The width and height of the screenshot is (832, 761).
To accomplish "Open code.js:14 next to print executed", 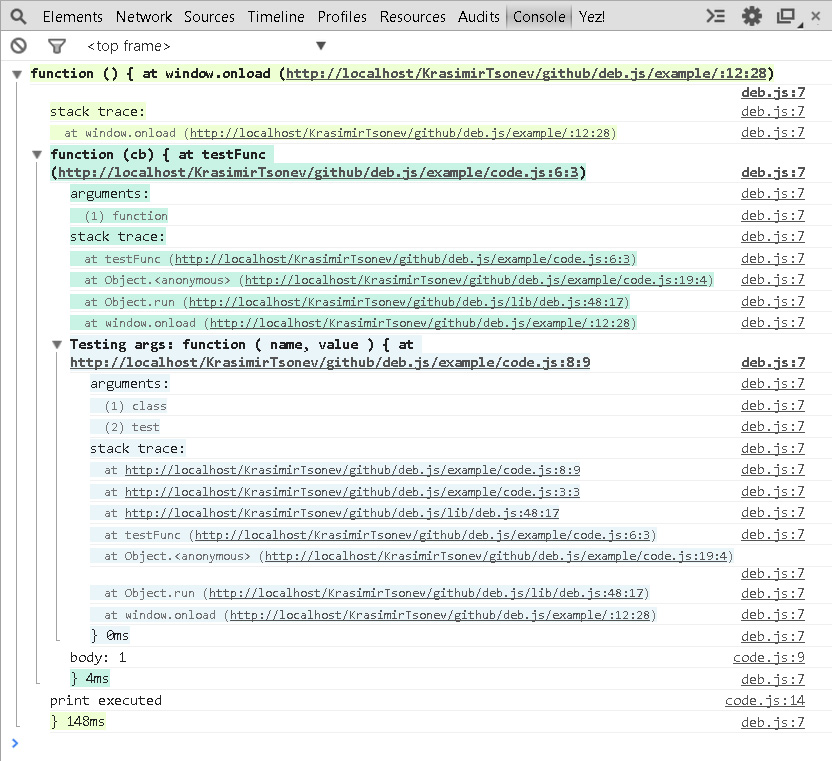I will coord(766,700).
